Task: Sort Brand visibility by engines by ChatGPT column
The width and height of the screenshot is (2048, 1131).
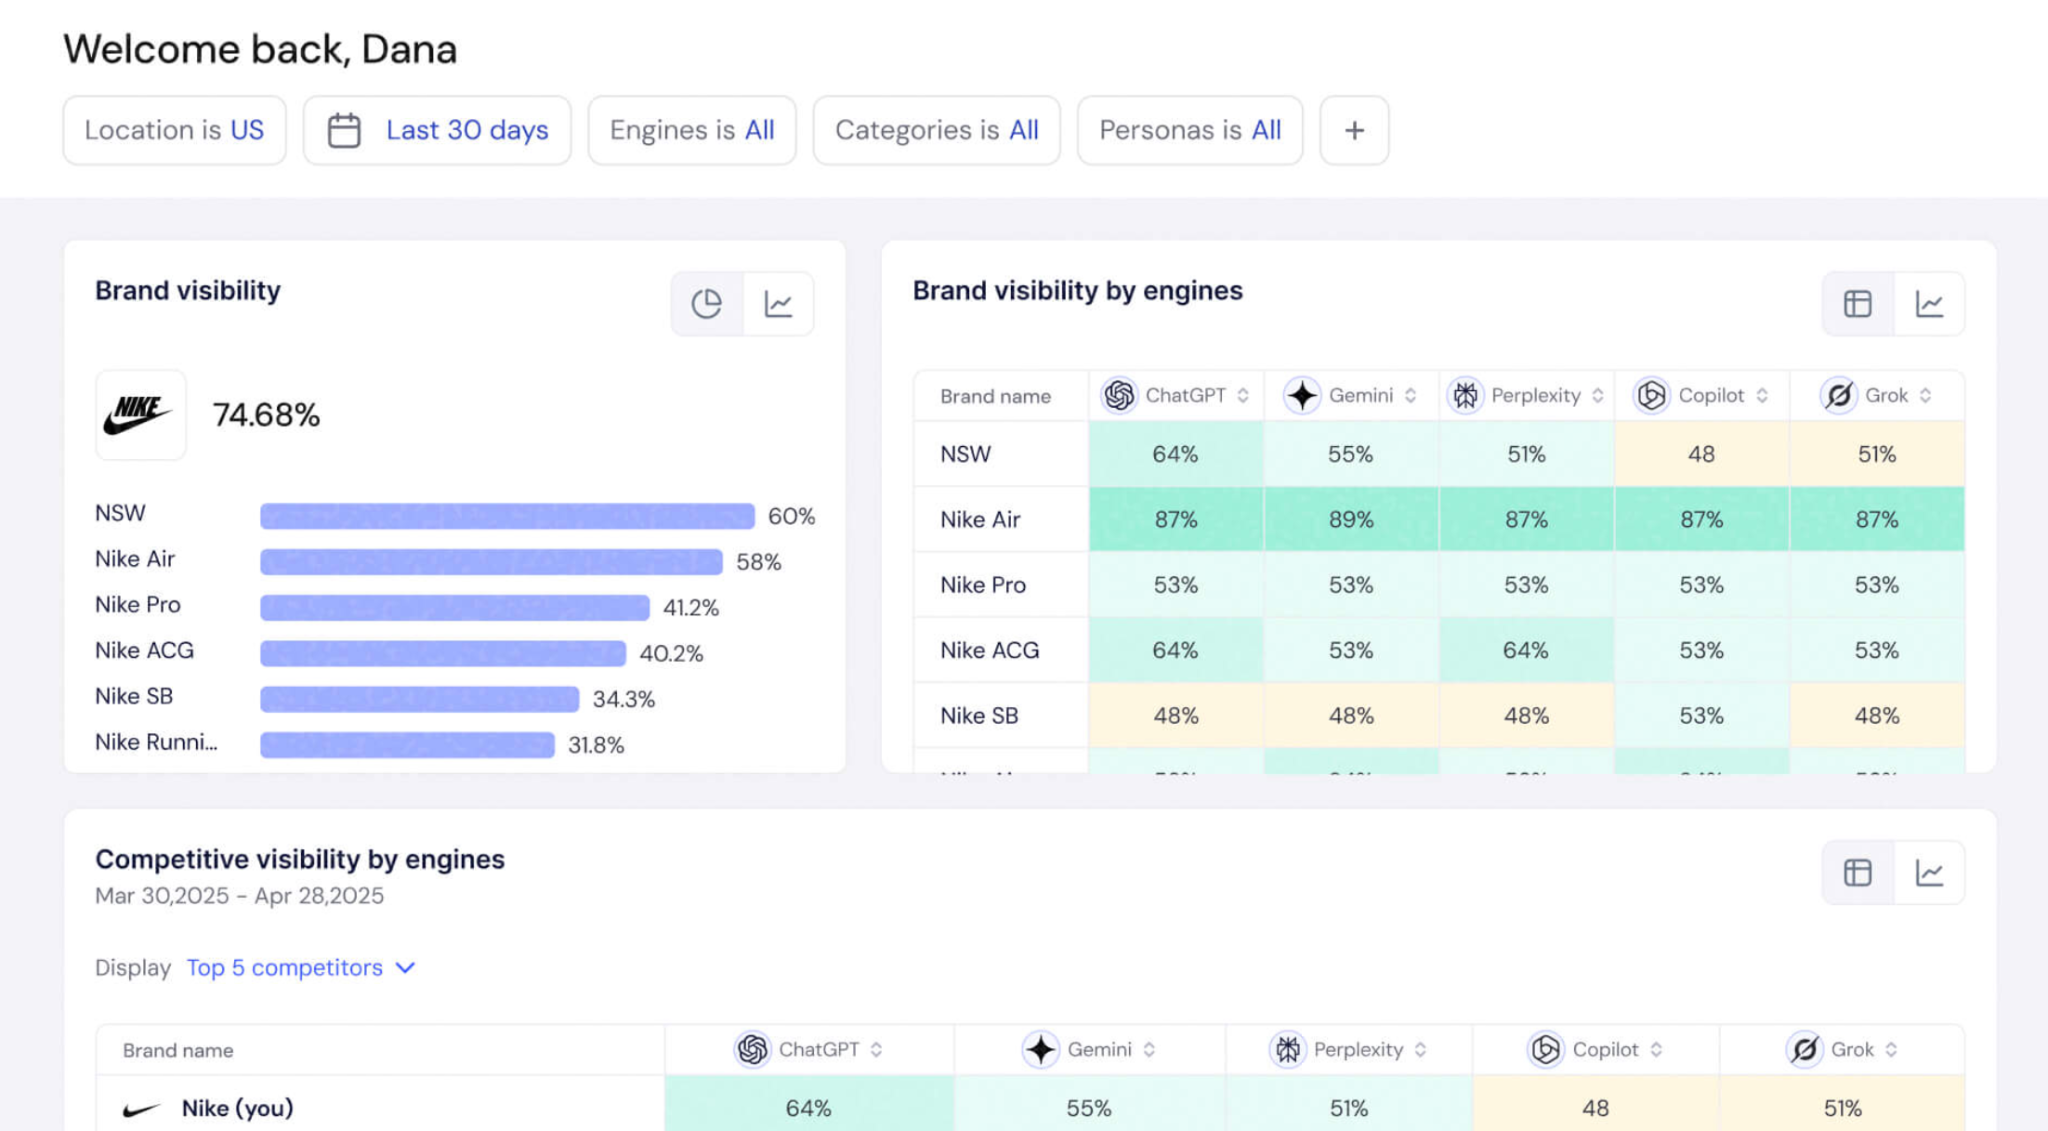Action: 1243,396
